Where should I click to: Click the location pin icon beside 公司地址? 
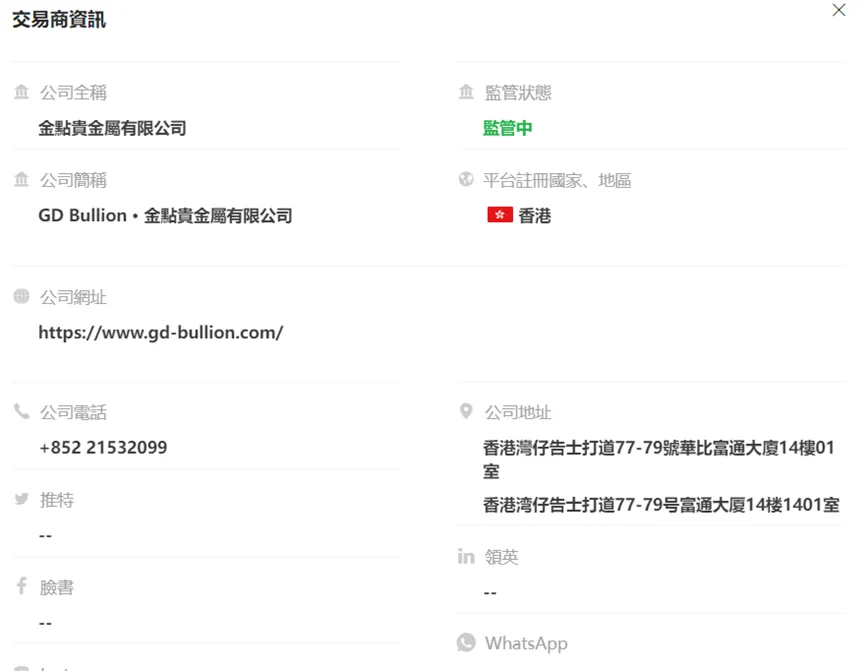pyautogui.click(x=466, y=411)
